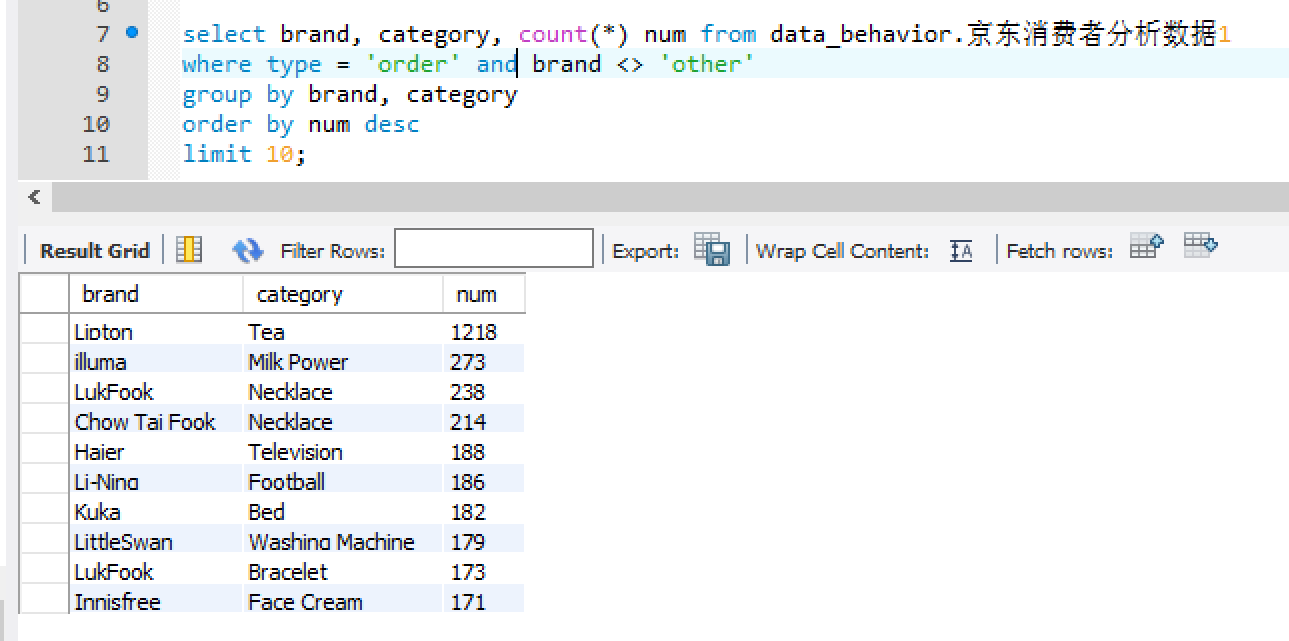
Task: Click the row header beside Haier
Action: click(x=44, y=451)
